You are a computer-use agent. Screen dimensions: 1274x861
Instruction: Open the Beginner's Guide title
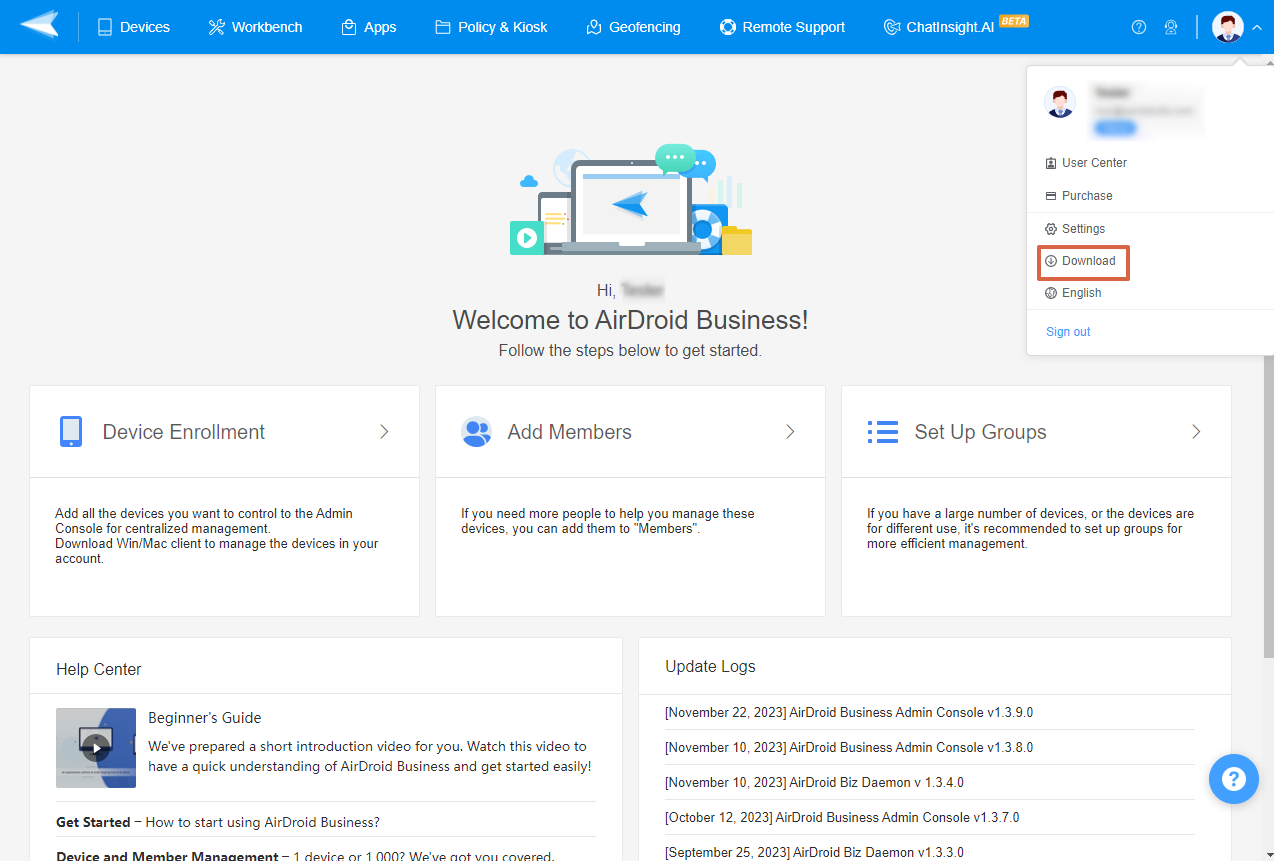click(205, 718)
